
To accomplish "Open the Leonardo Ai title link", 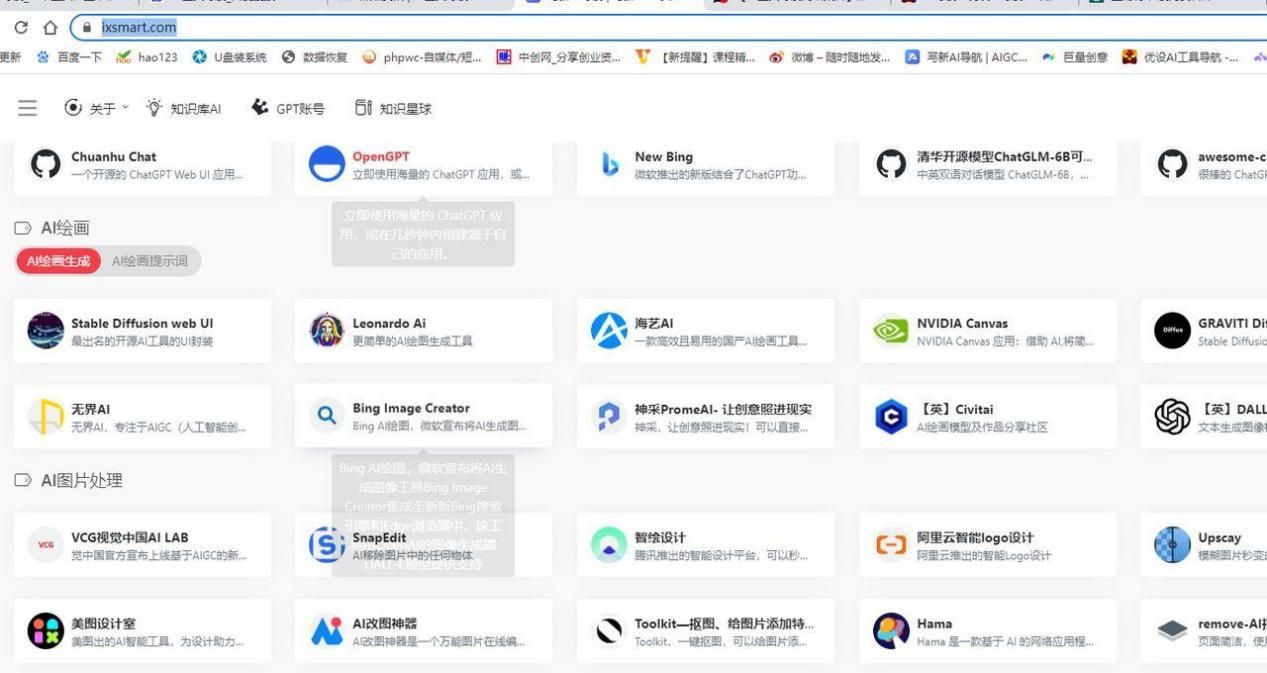I will point(389,323).
